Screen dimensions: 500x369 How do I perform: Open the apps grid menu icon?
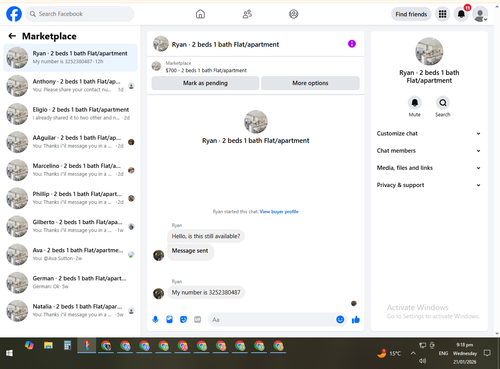(442, 14)
